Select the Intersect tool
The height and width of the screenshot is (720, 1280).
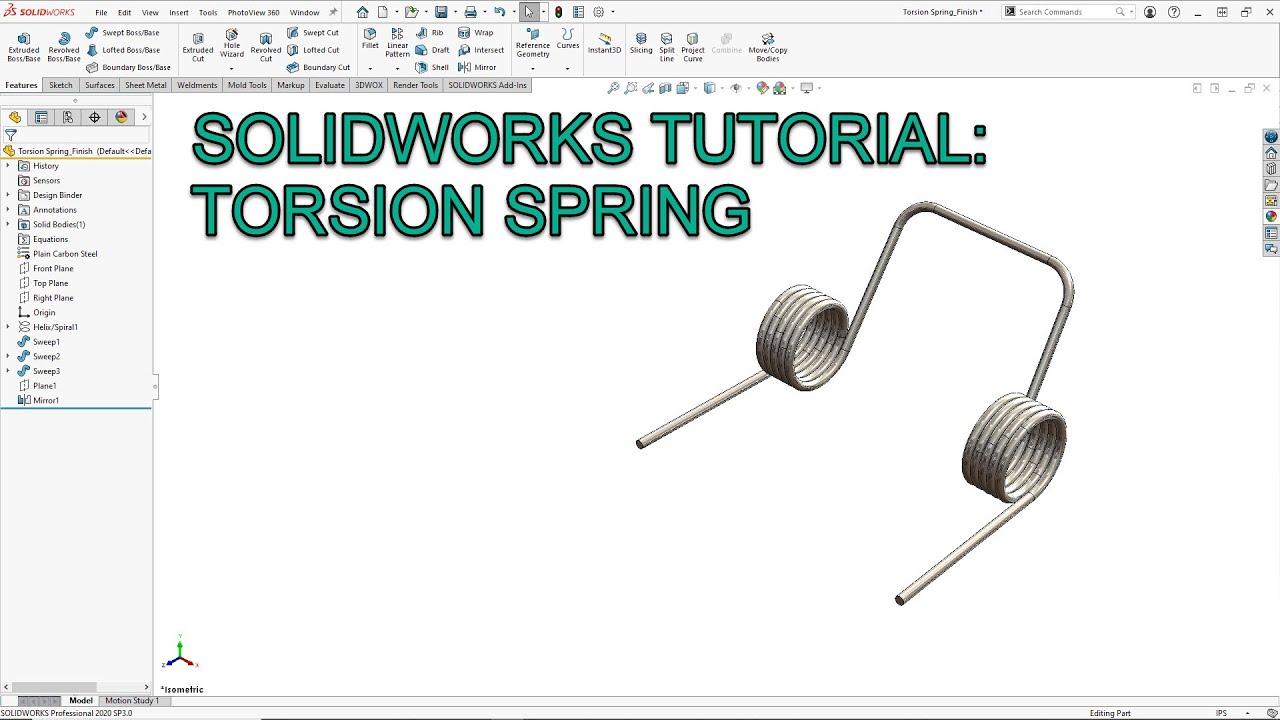[481, 50]
